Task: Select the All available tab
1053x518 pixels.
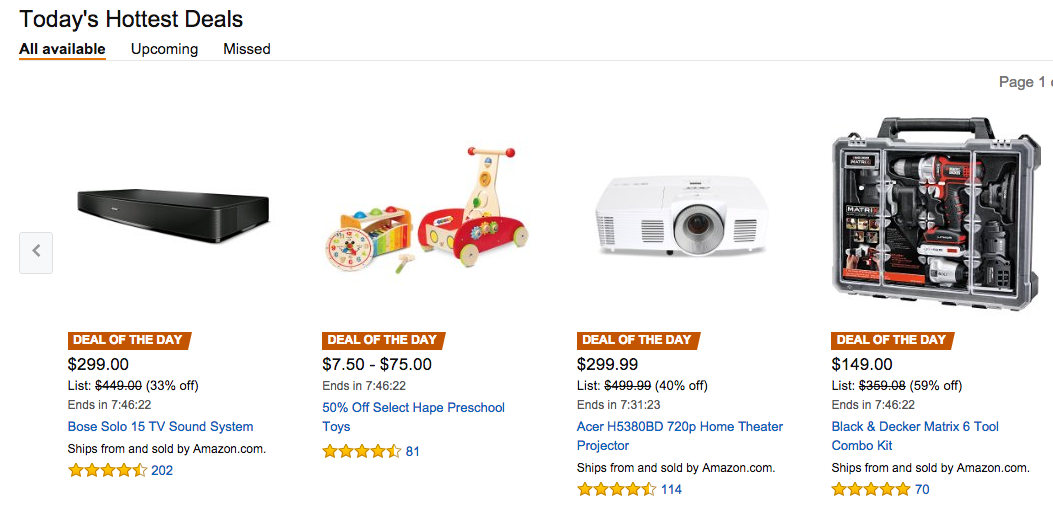Action: pyautogui.click(x=62, y=49)
